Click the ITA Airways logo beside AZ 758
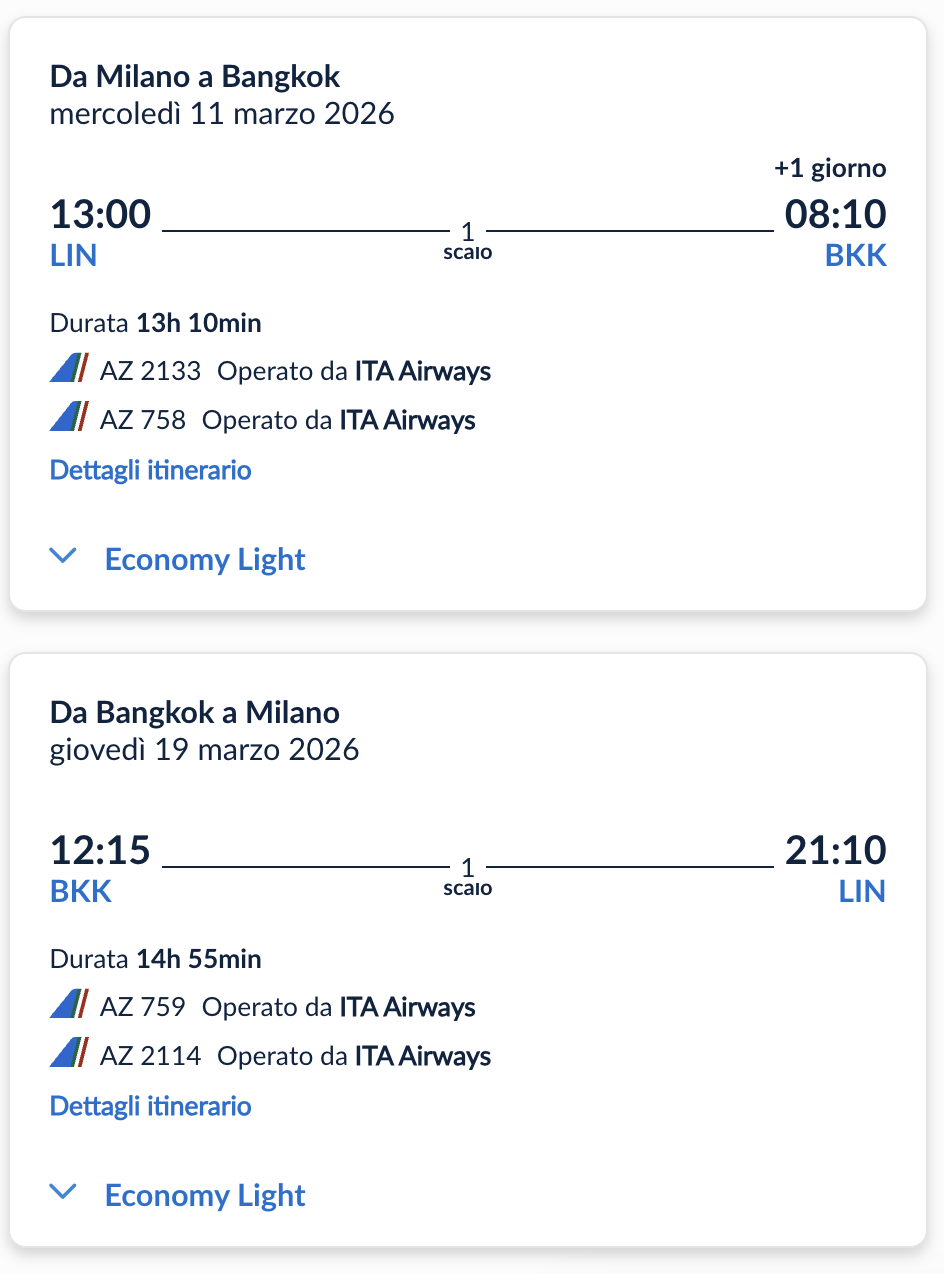944x1274 pixels. [x=70, y=418]
